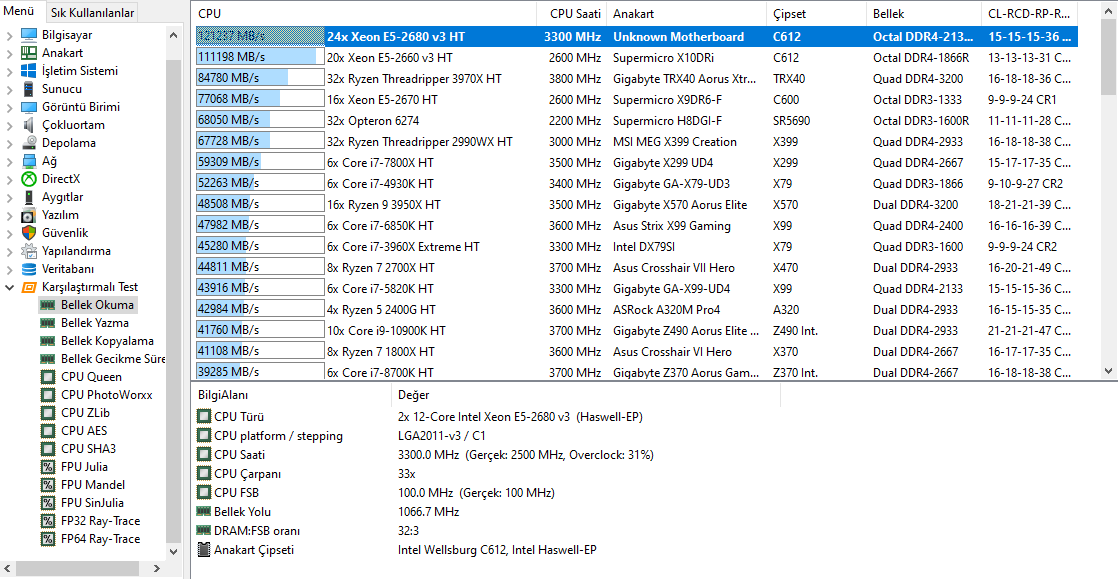Image resolution: width=1118 pixels, height=579 pixels.
Task: Click the 84780 MB/s result bar
Action: pyautogui.click(x=260, y=78)
